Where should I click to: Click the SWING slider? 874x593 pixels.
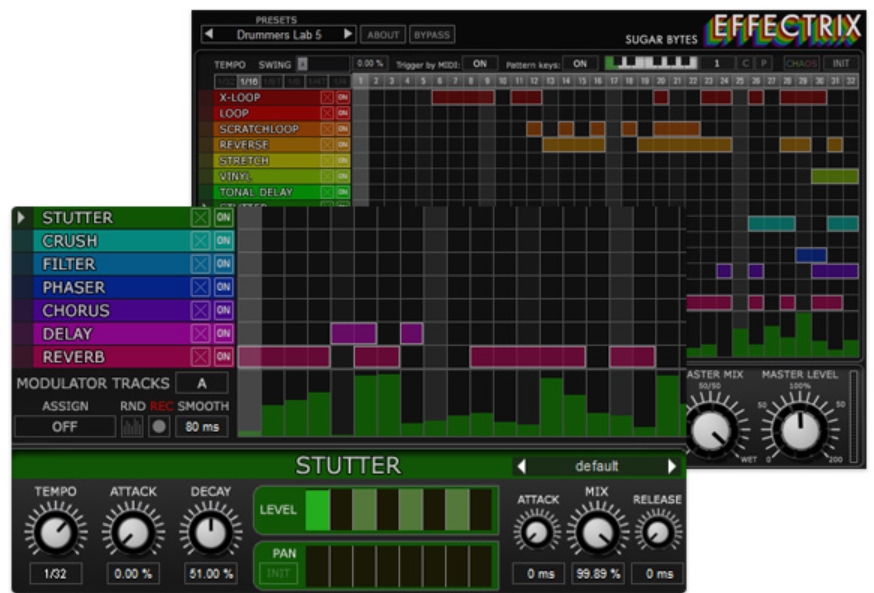pyautogui.click(x=323, y=64)
